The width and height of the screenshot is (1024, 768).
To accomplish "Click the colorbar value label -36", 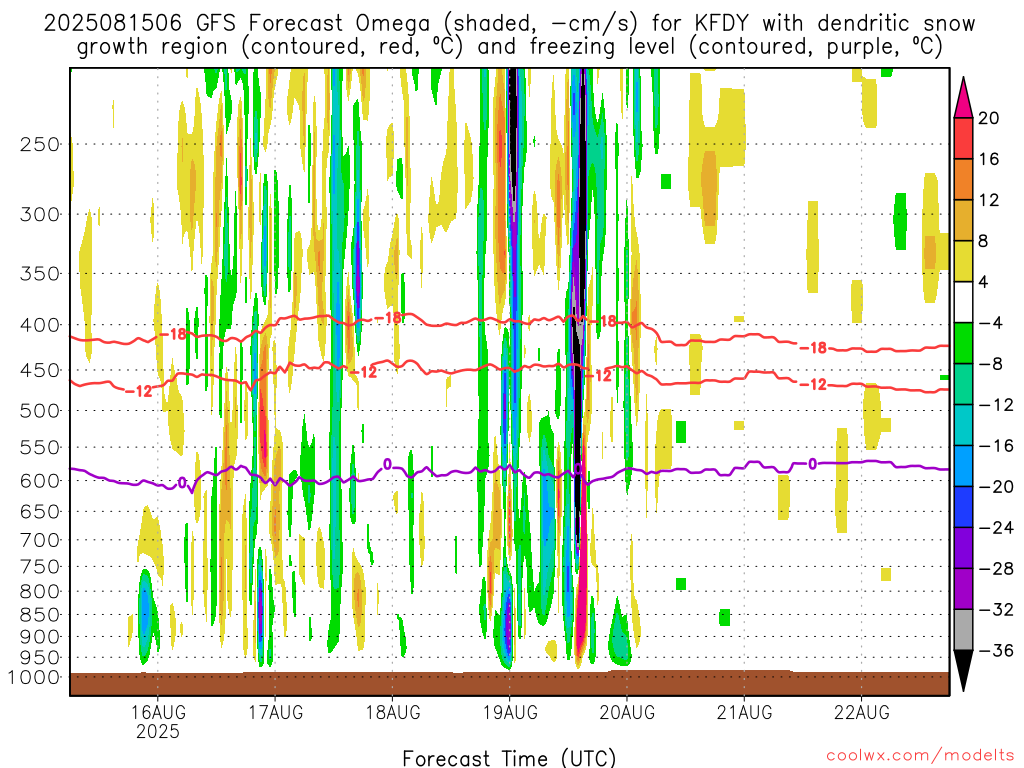I will point(996,650).
